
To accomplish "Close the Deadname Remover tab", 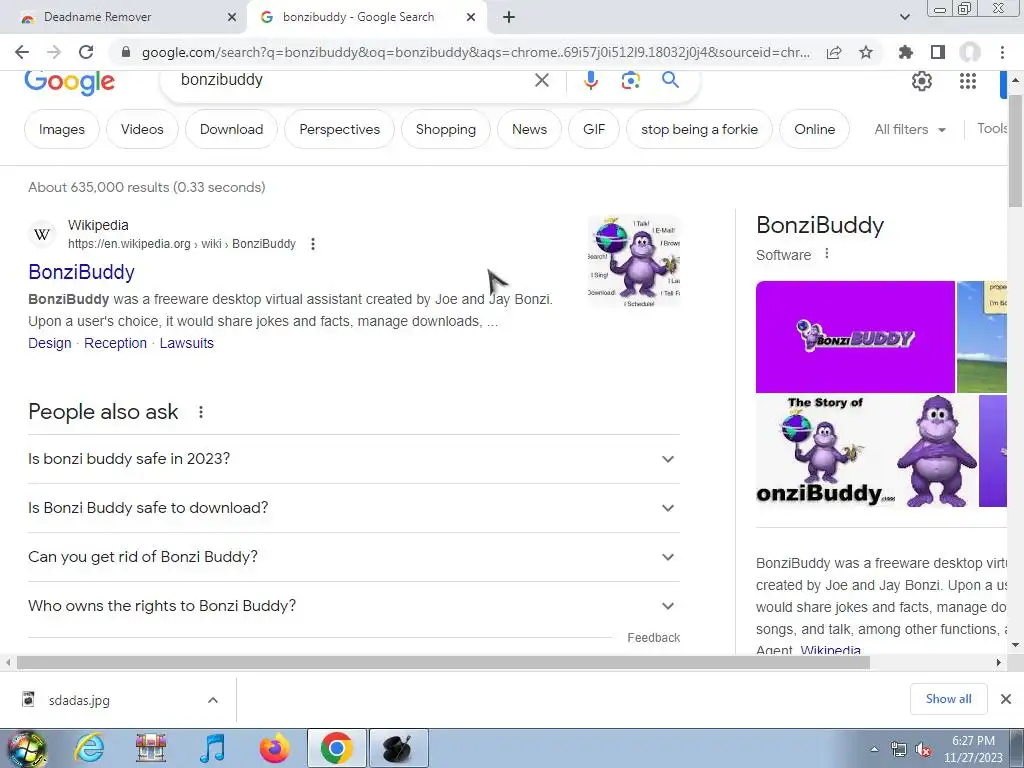I will tap(232, 17).
